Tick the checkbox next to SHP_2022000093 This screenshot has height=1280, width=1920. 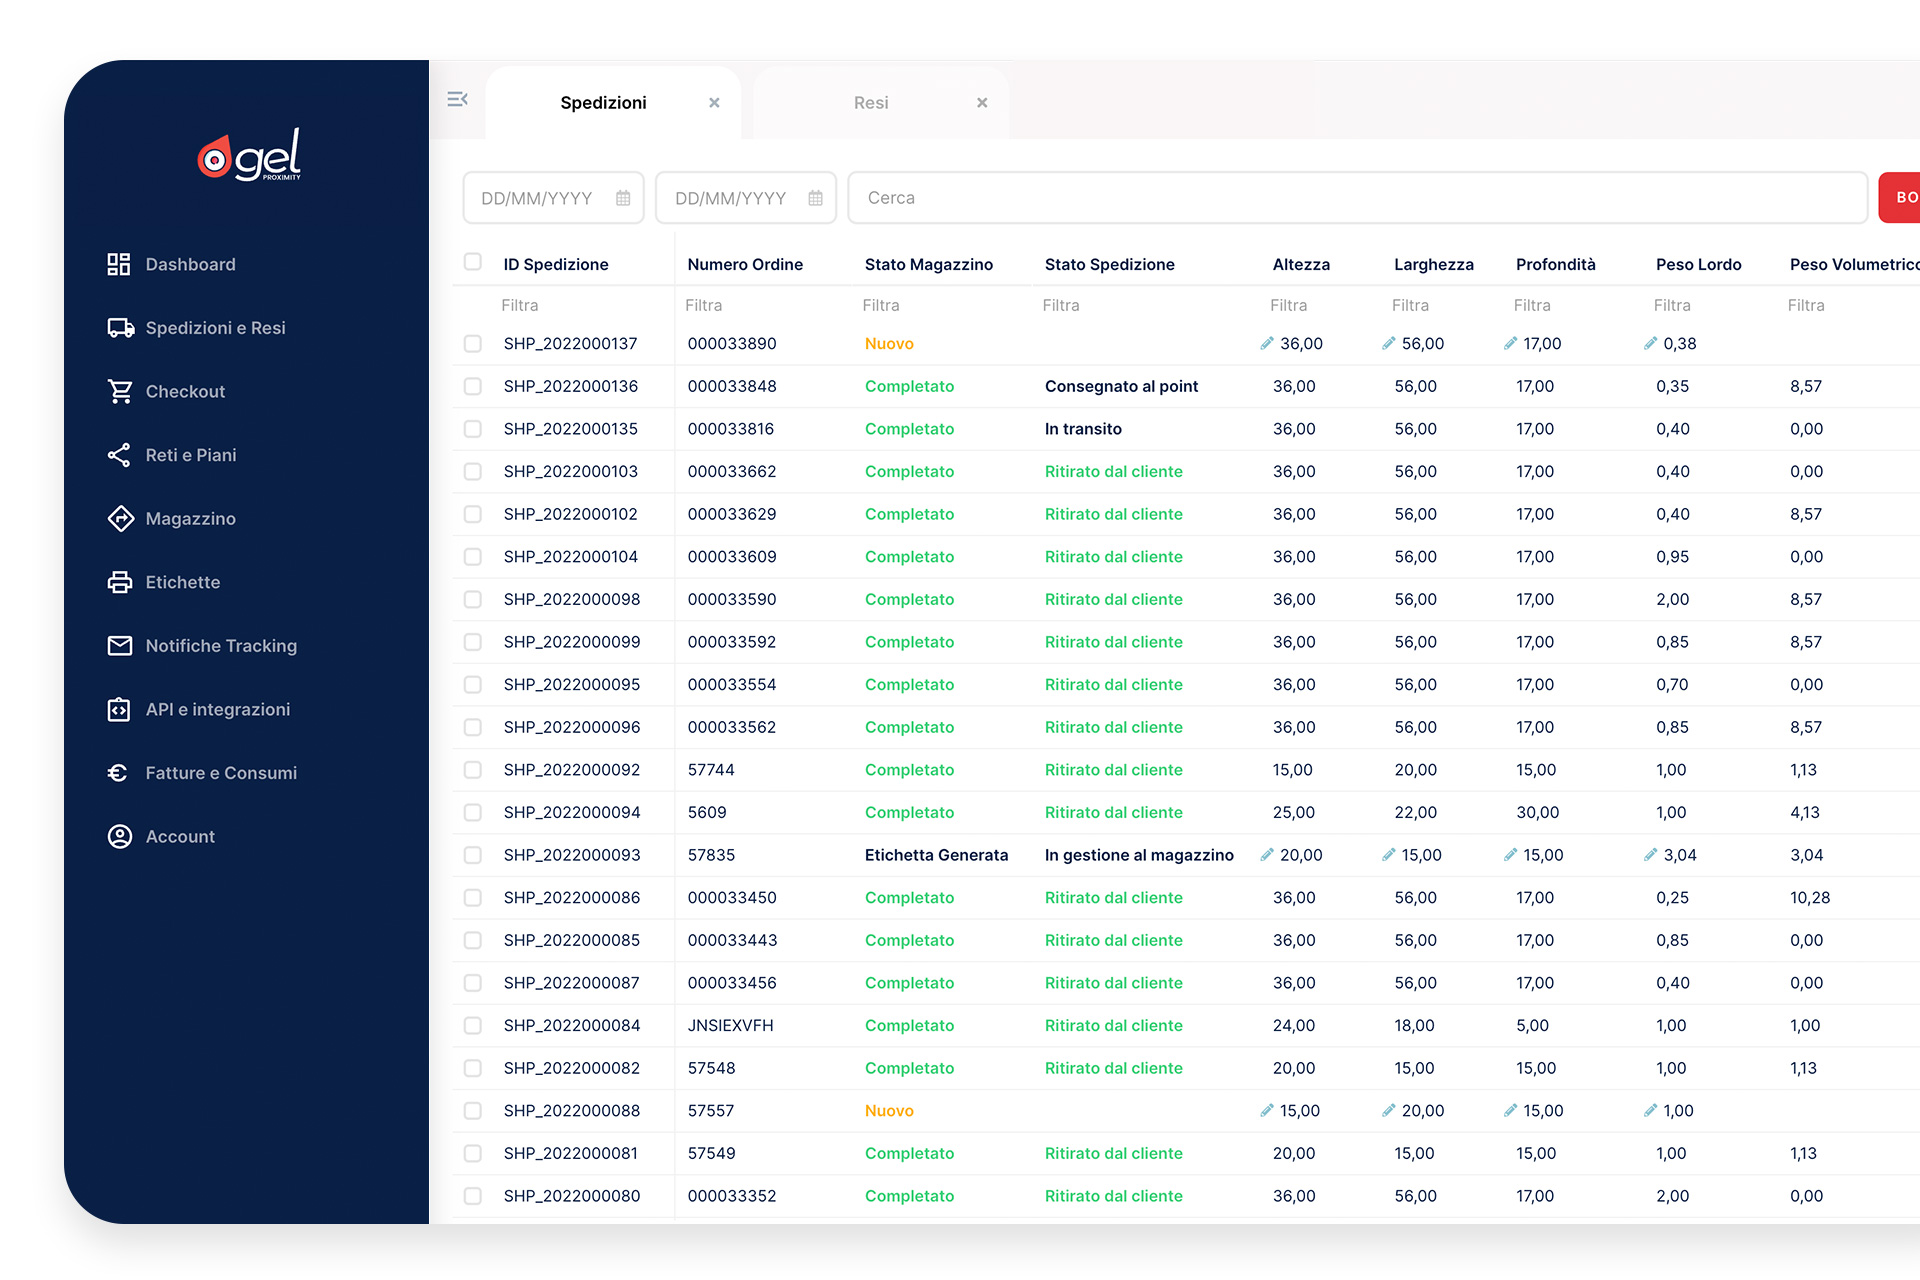coord(472,855)
